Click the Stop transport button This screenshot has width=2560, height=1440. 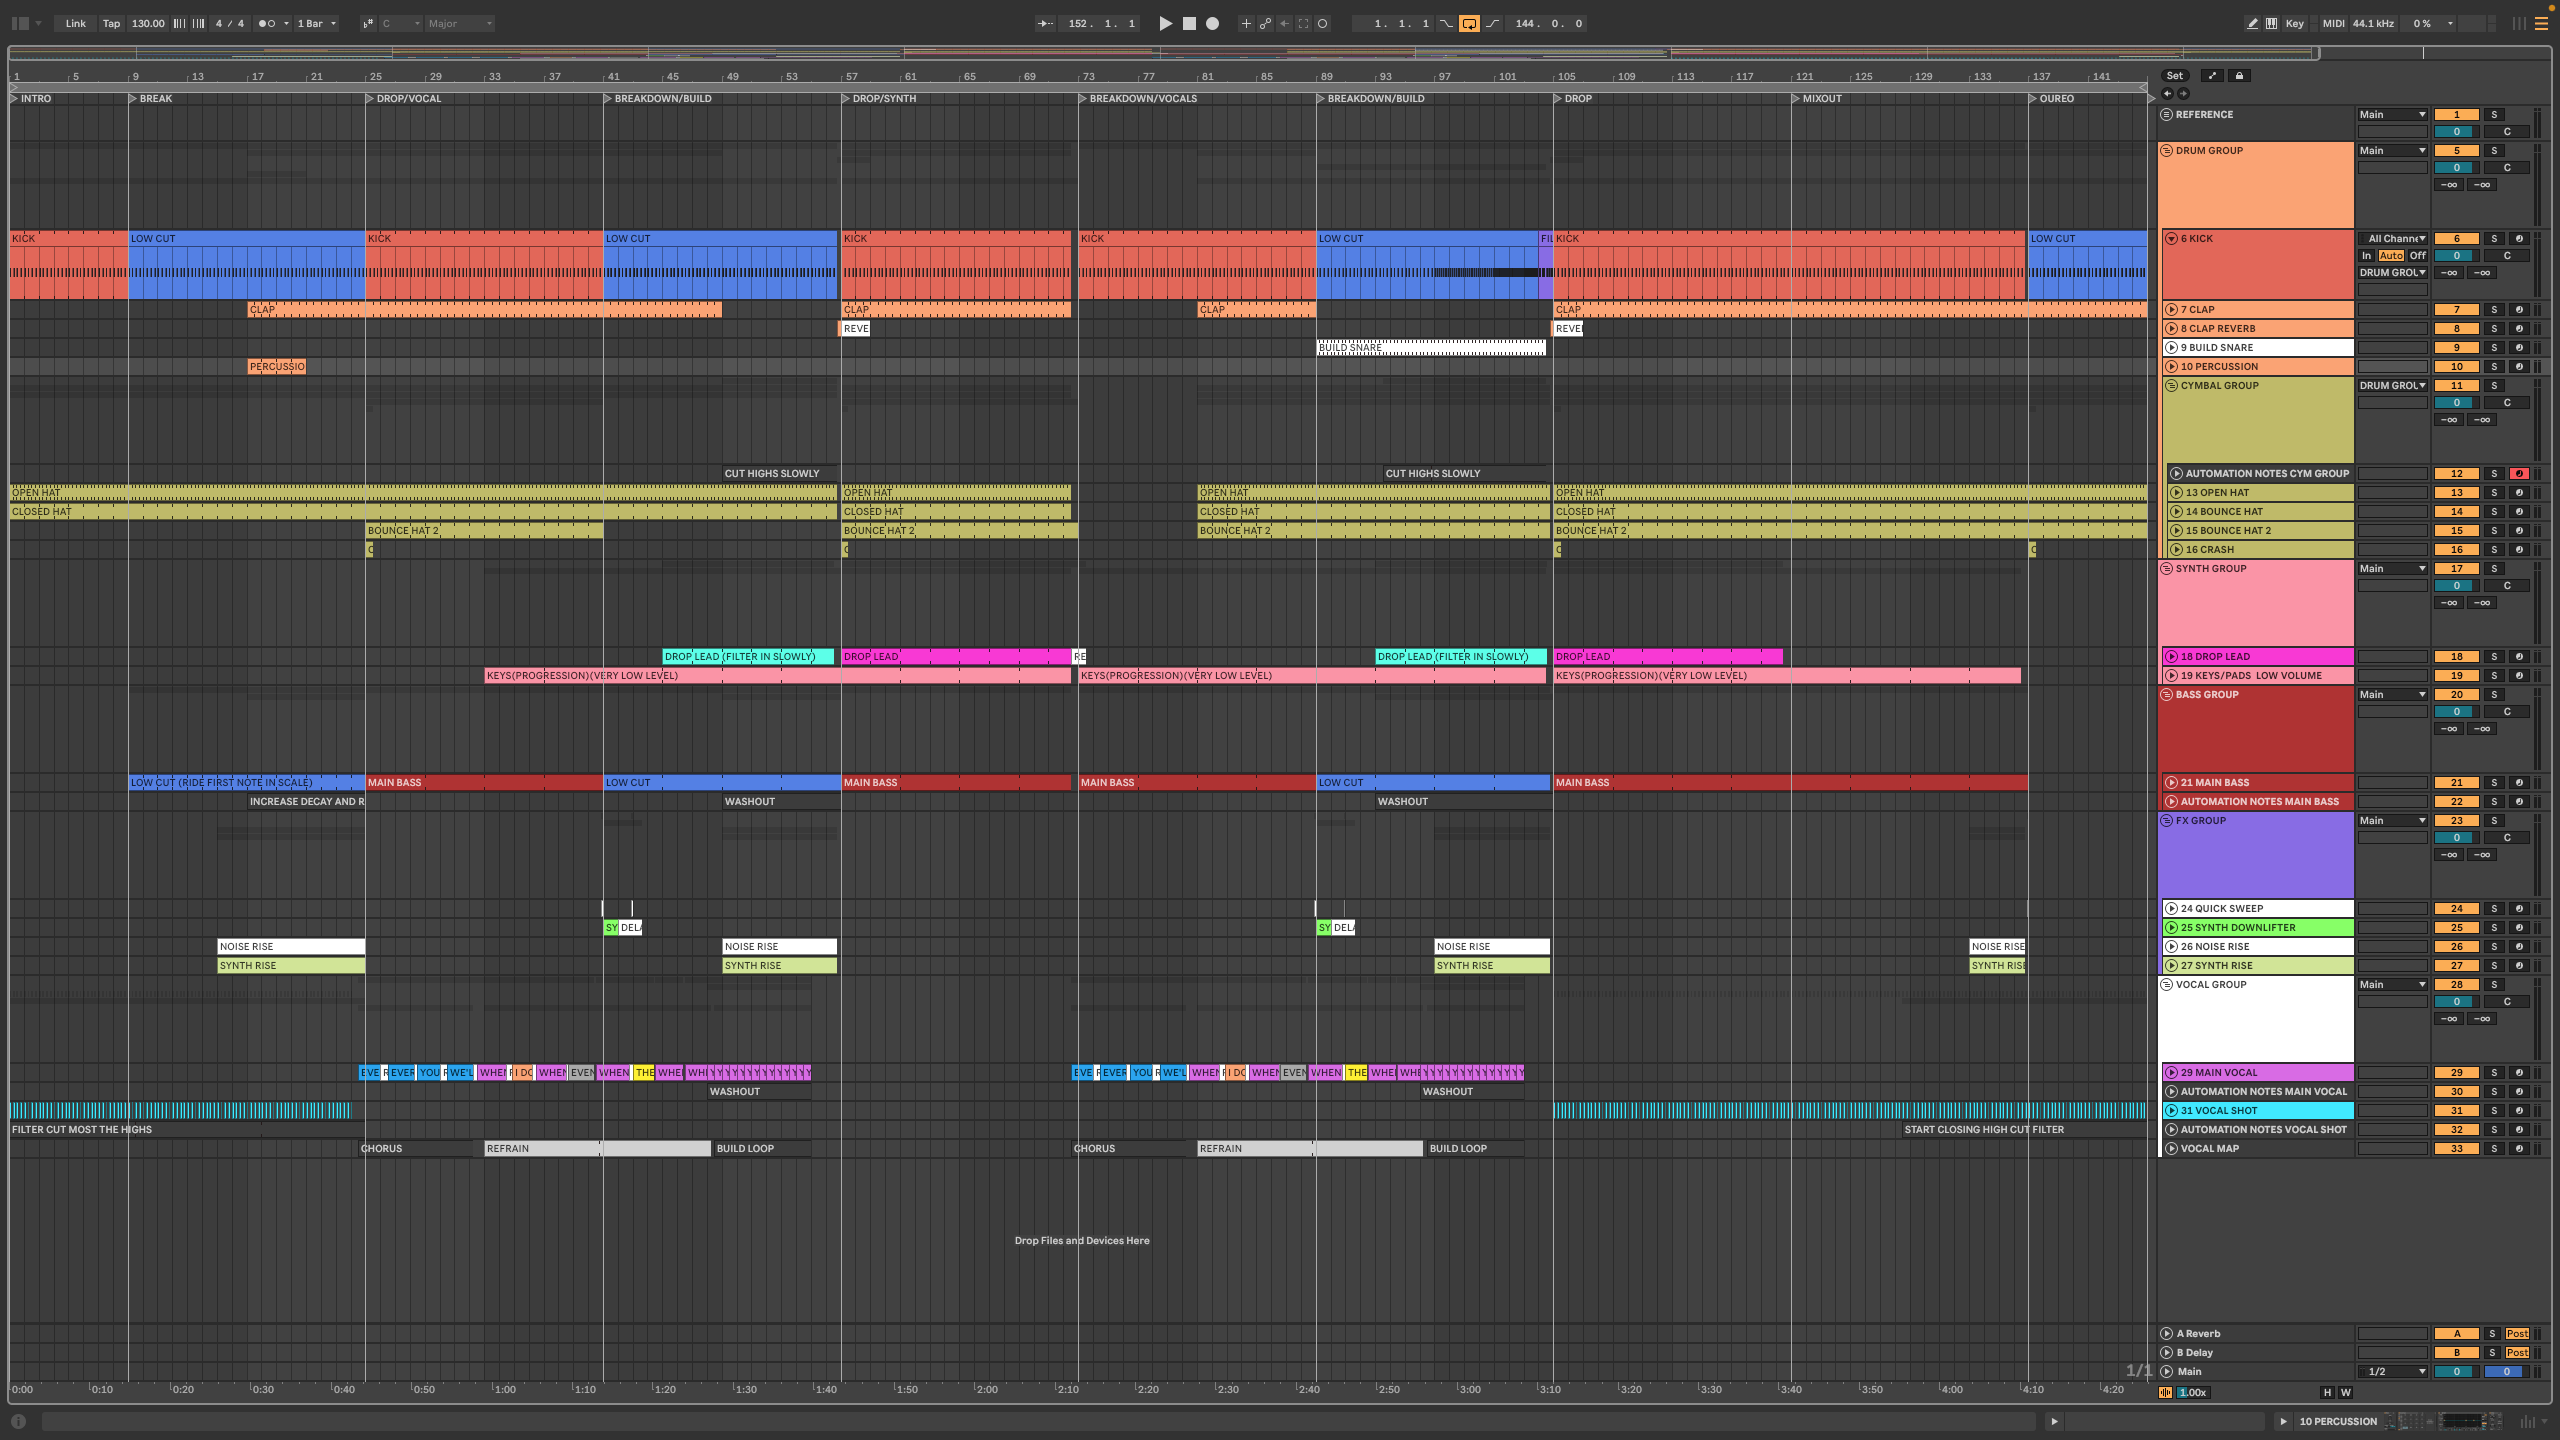(x=1189, y=23)
